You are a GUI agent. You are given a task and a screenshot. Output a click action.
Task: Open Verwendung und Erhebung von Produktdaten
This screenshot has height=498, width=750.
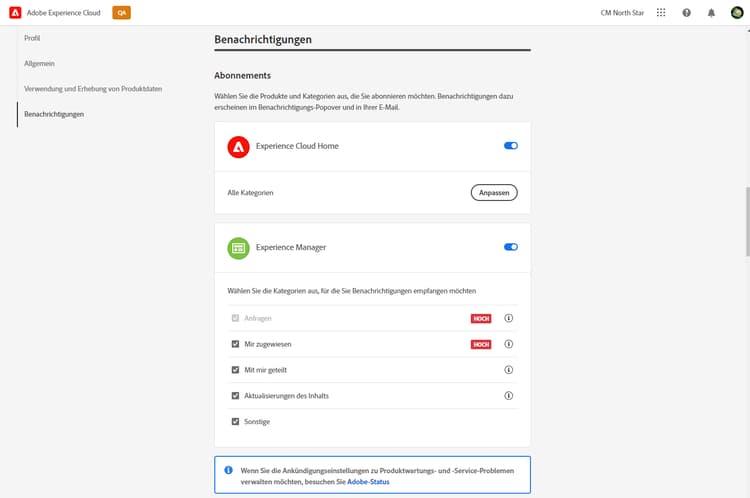coord(93,89)
